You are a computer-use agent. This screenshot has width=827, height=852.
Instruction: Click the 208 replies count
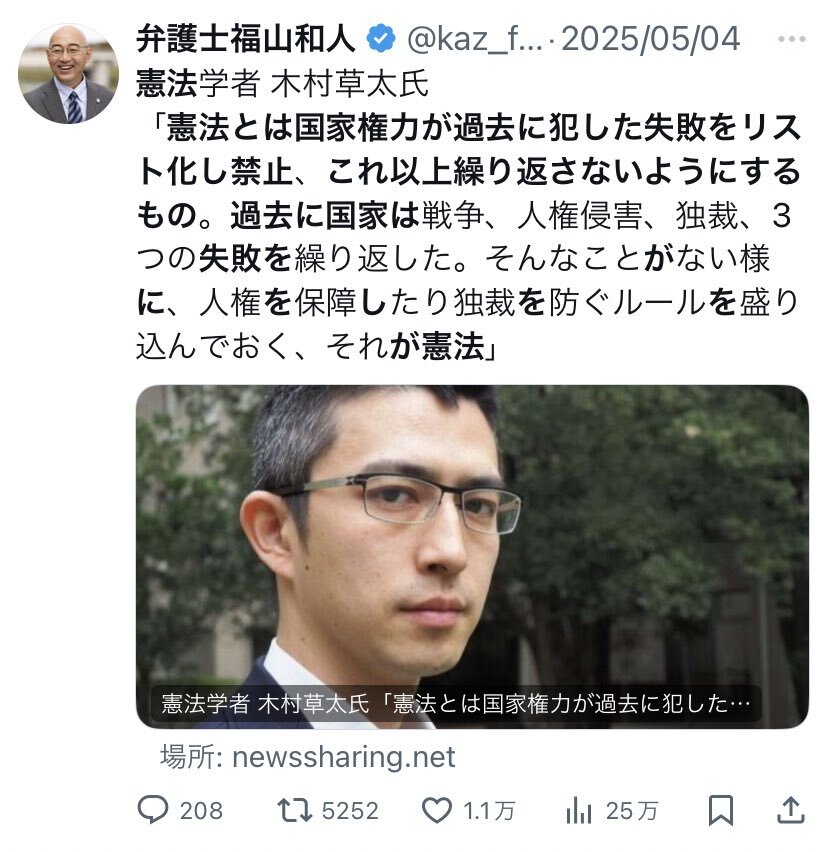coord(201,811)
